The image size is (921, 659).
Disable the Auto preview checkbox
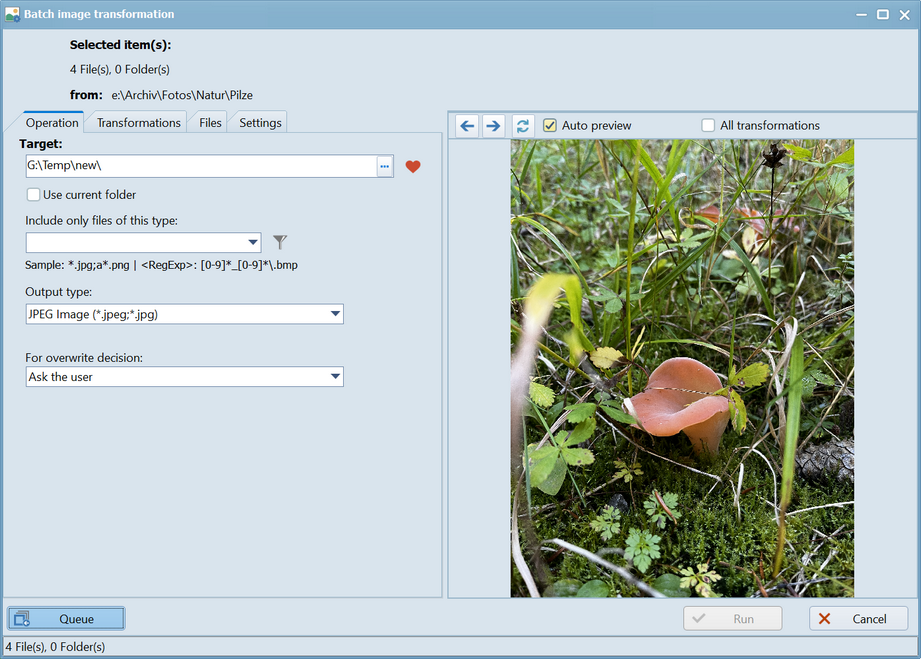(x=550, y=126)
